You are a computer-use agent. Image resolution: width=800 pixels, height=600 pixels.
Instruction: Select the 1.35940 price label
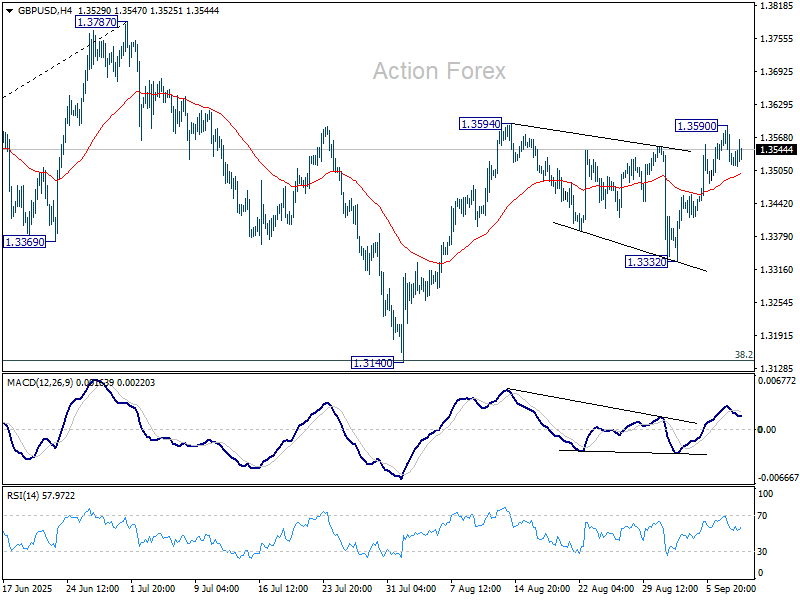coord(481,124)
